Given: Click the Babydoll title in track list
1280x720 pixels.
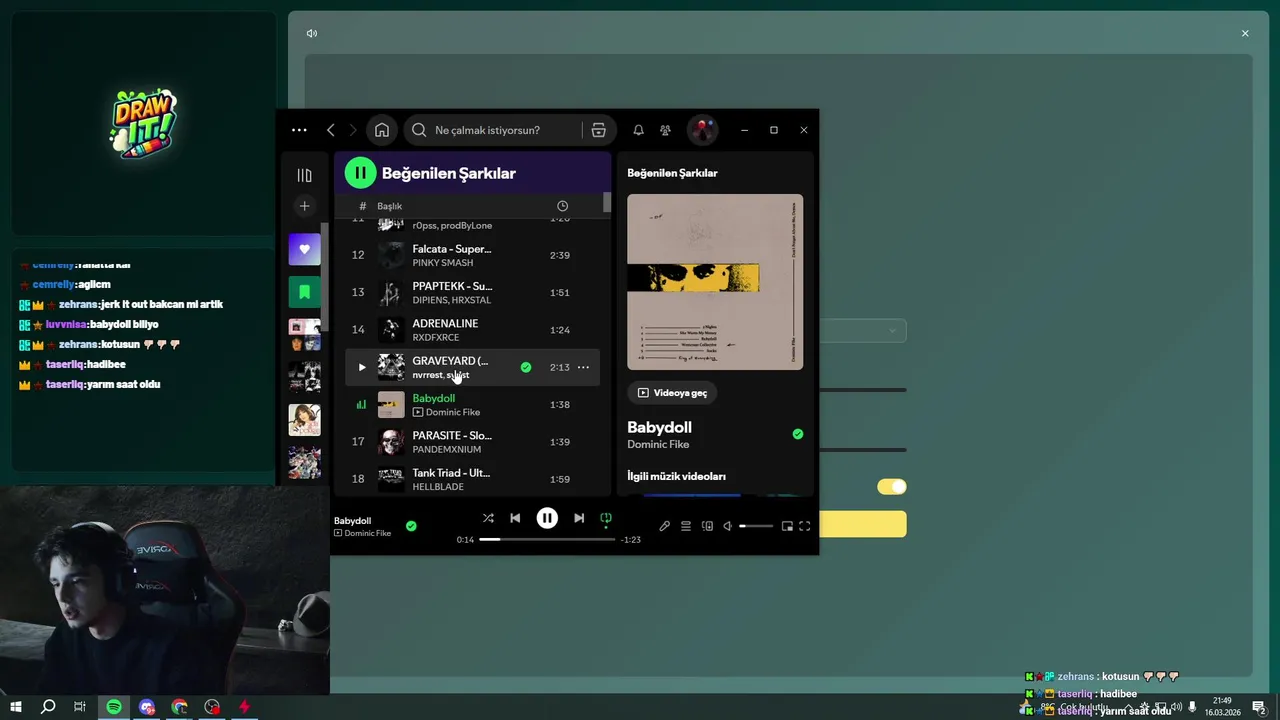Looking at the screenshot, I should point(434,398).
